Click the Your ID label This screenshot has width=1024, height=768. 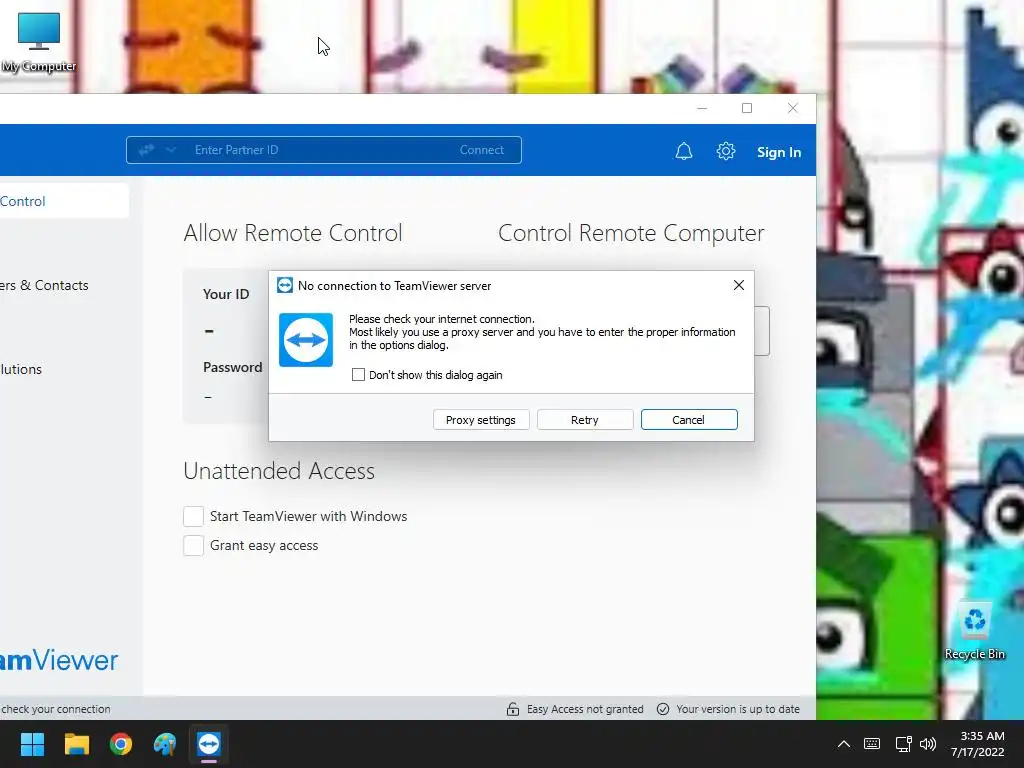pyautogui.click(x=226, y=294)
